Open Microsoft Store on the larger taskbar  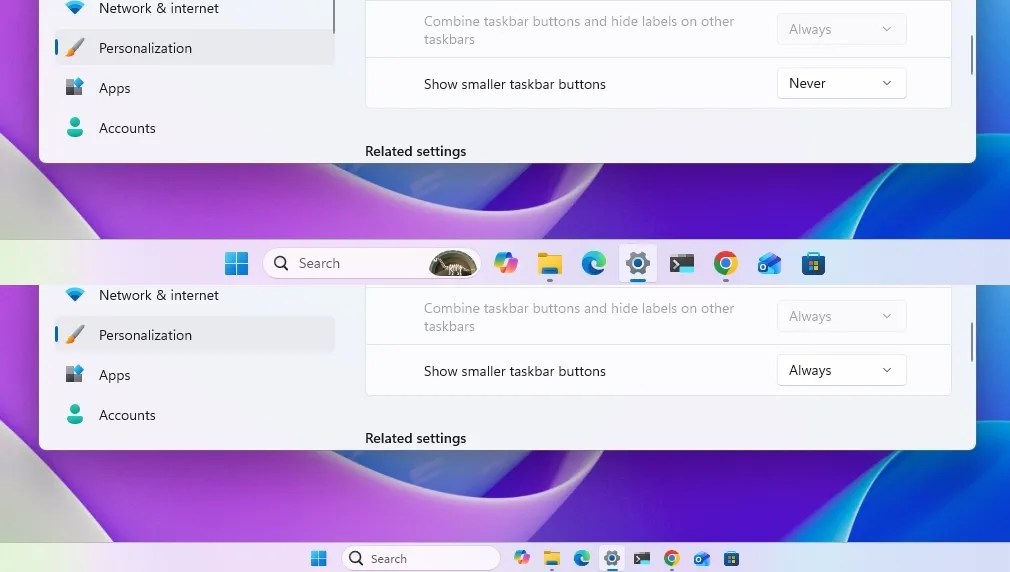click(813, 263)
